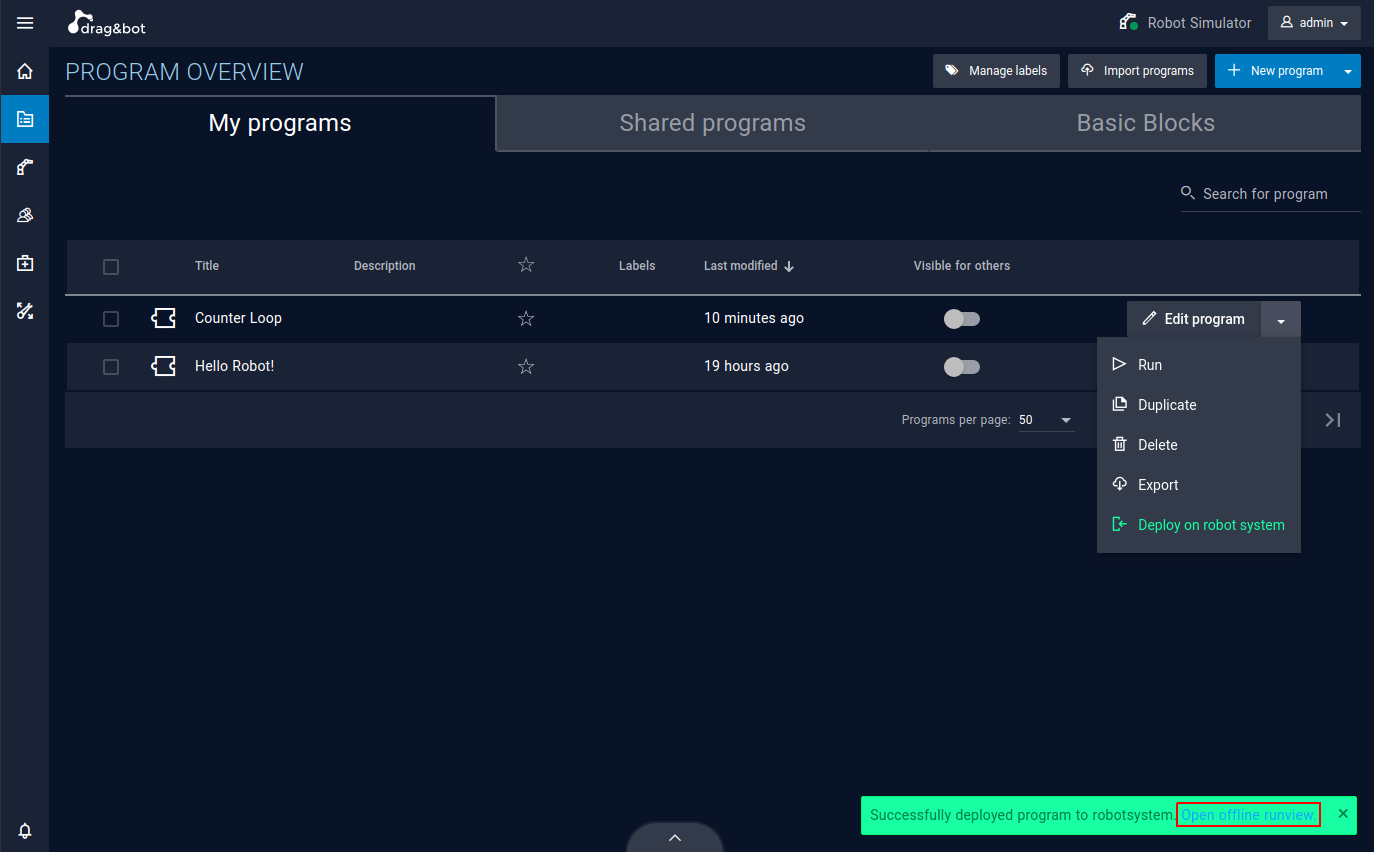Screen dimensions: 1374x852
Task: Select the Program overview sidebar icon
Action: 25,119
